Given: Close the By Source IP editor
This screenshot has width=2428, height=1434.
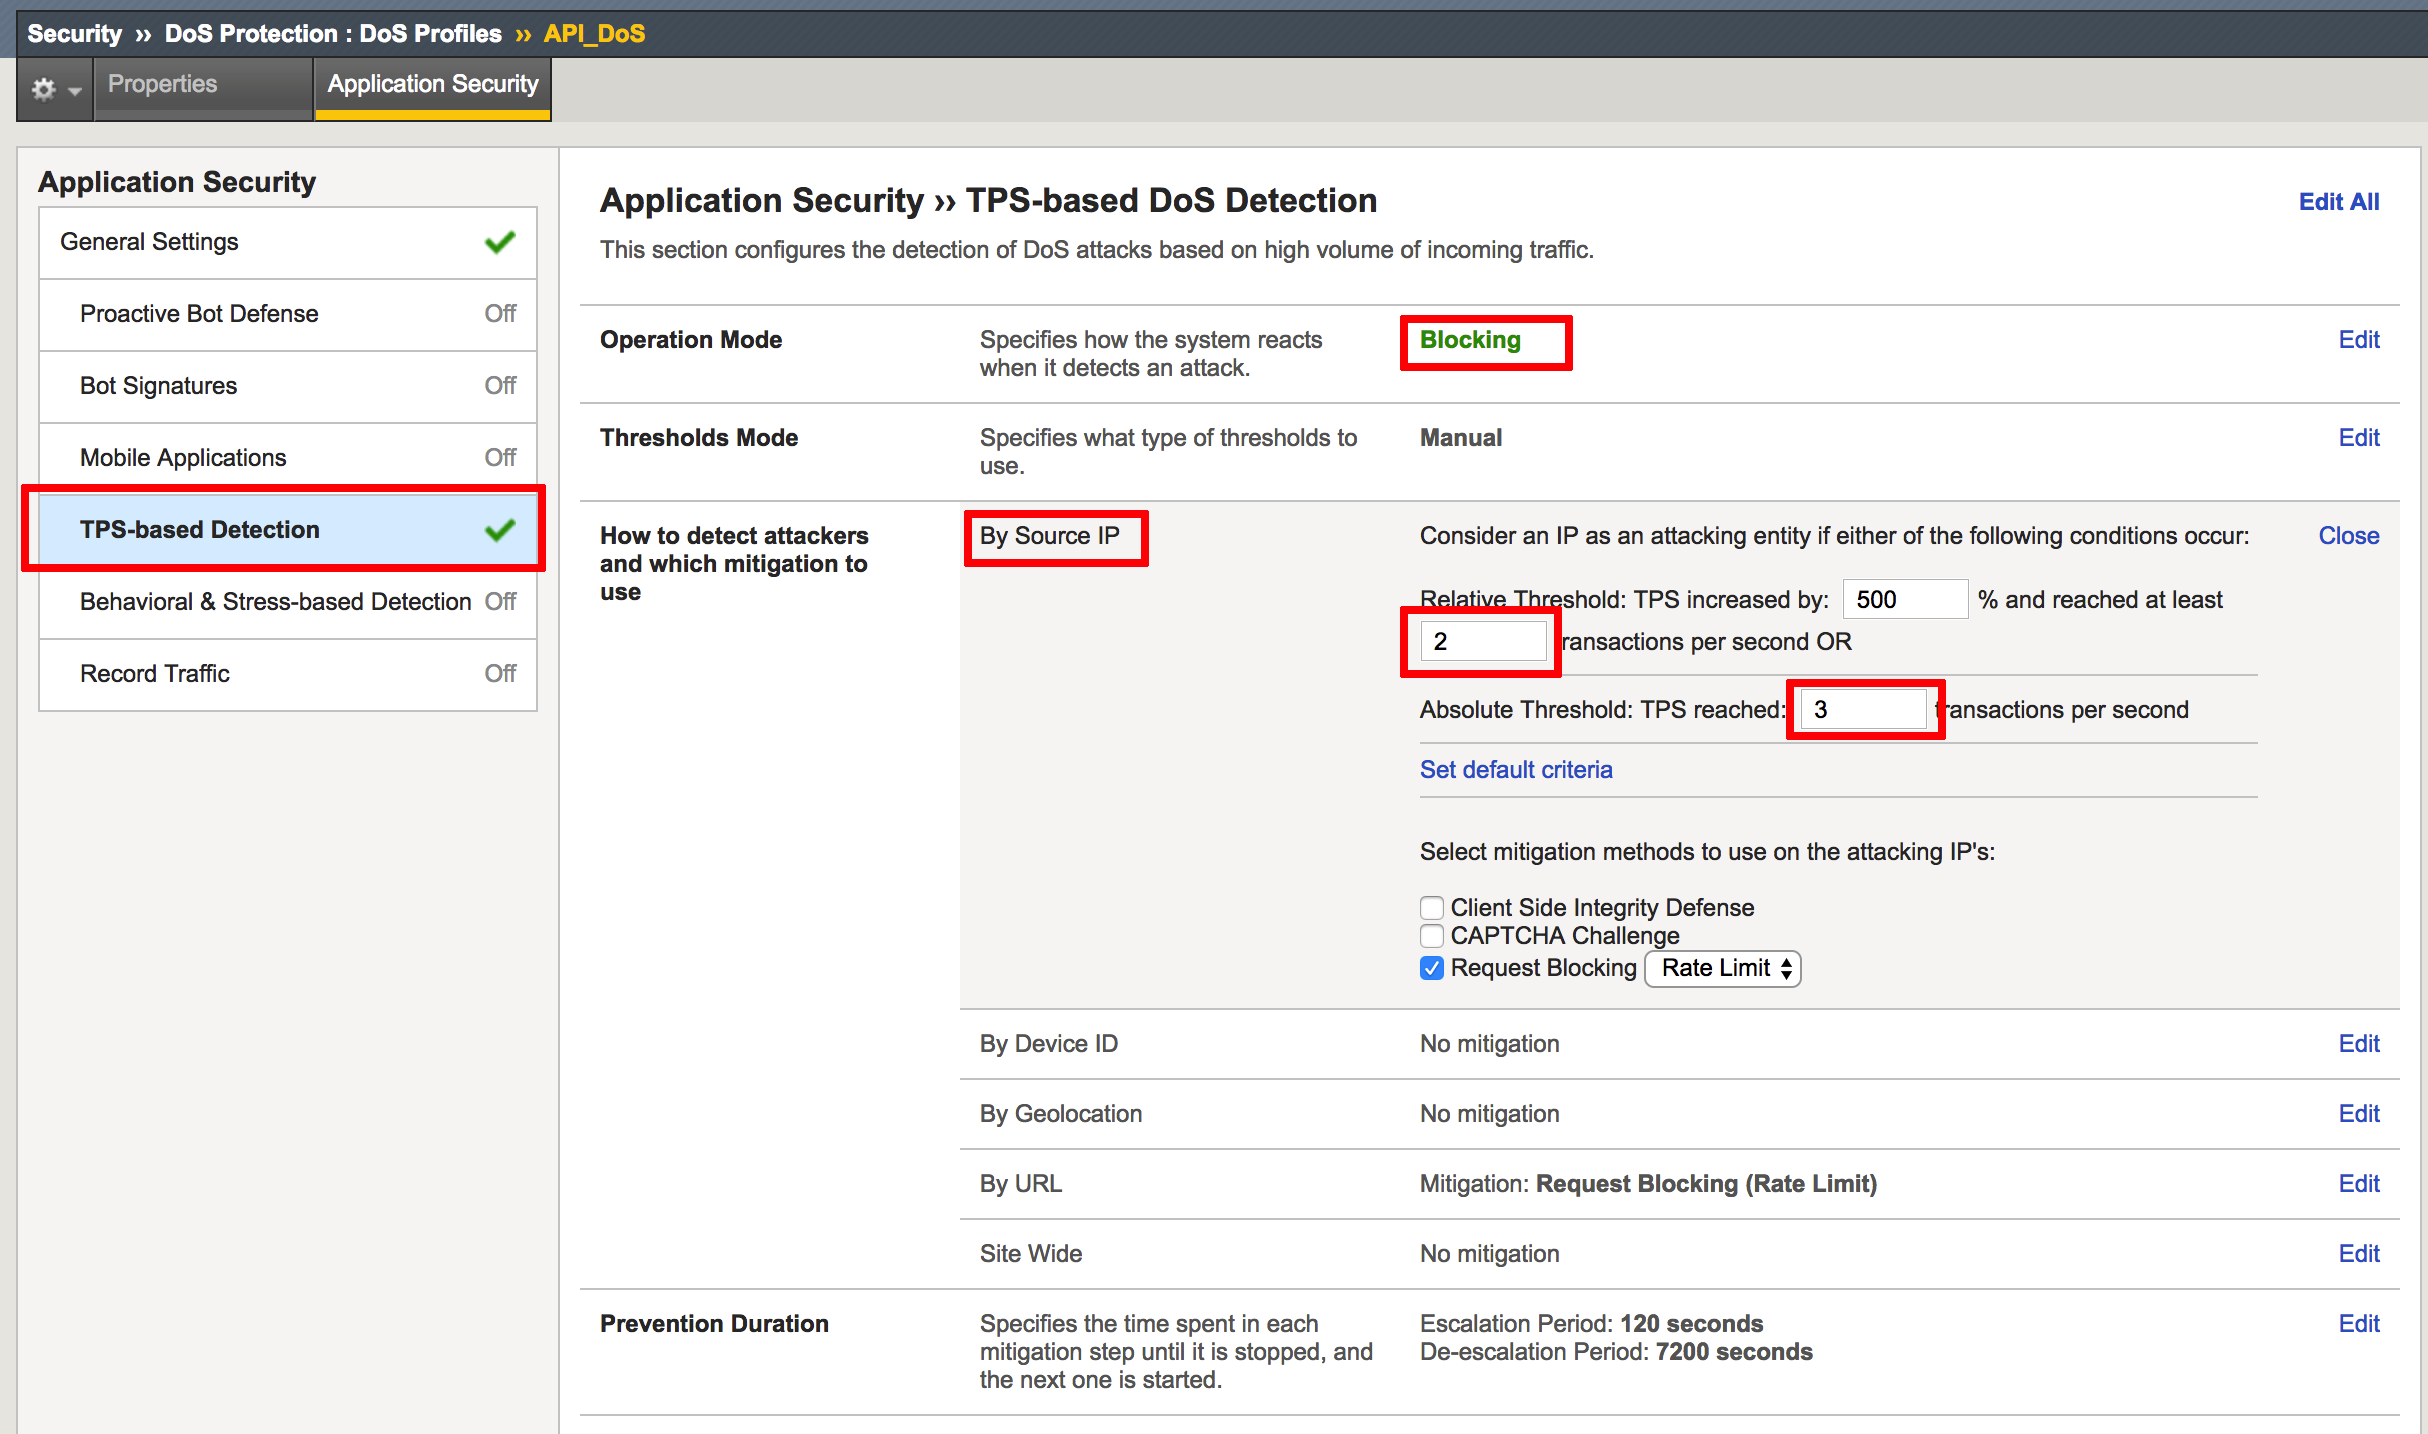Looking at the screenshot, I should [2349, 536].
